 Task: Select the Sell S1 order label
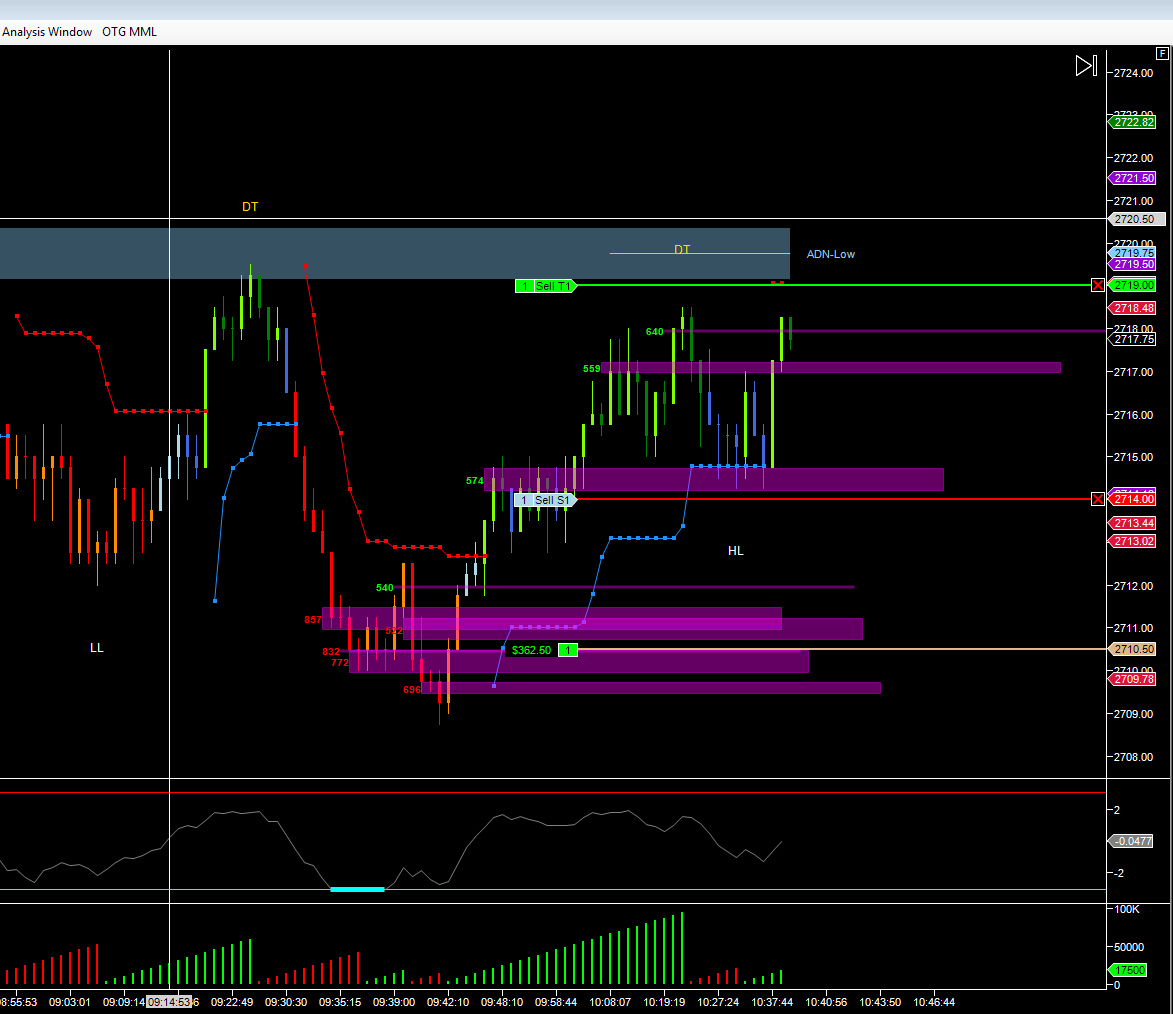point(552,500)
